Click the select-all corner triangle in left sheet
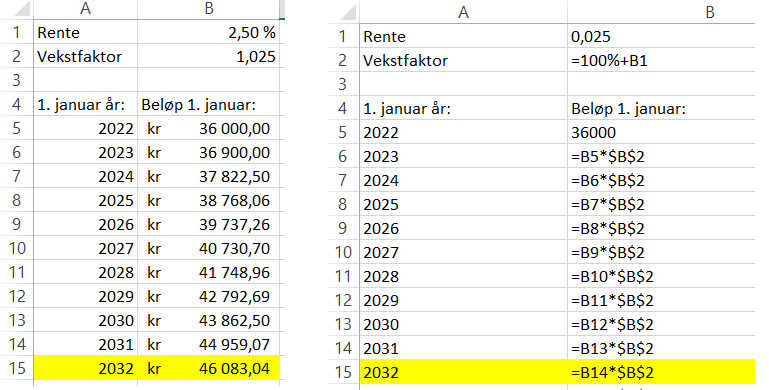Screen dimensions: 769x390 pos(17,9)
